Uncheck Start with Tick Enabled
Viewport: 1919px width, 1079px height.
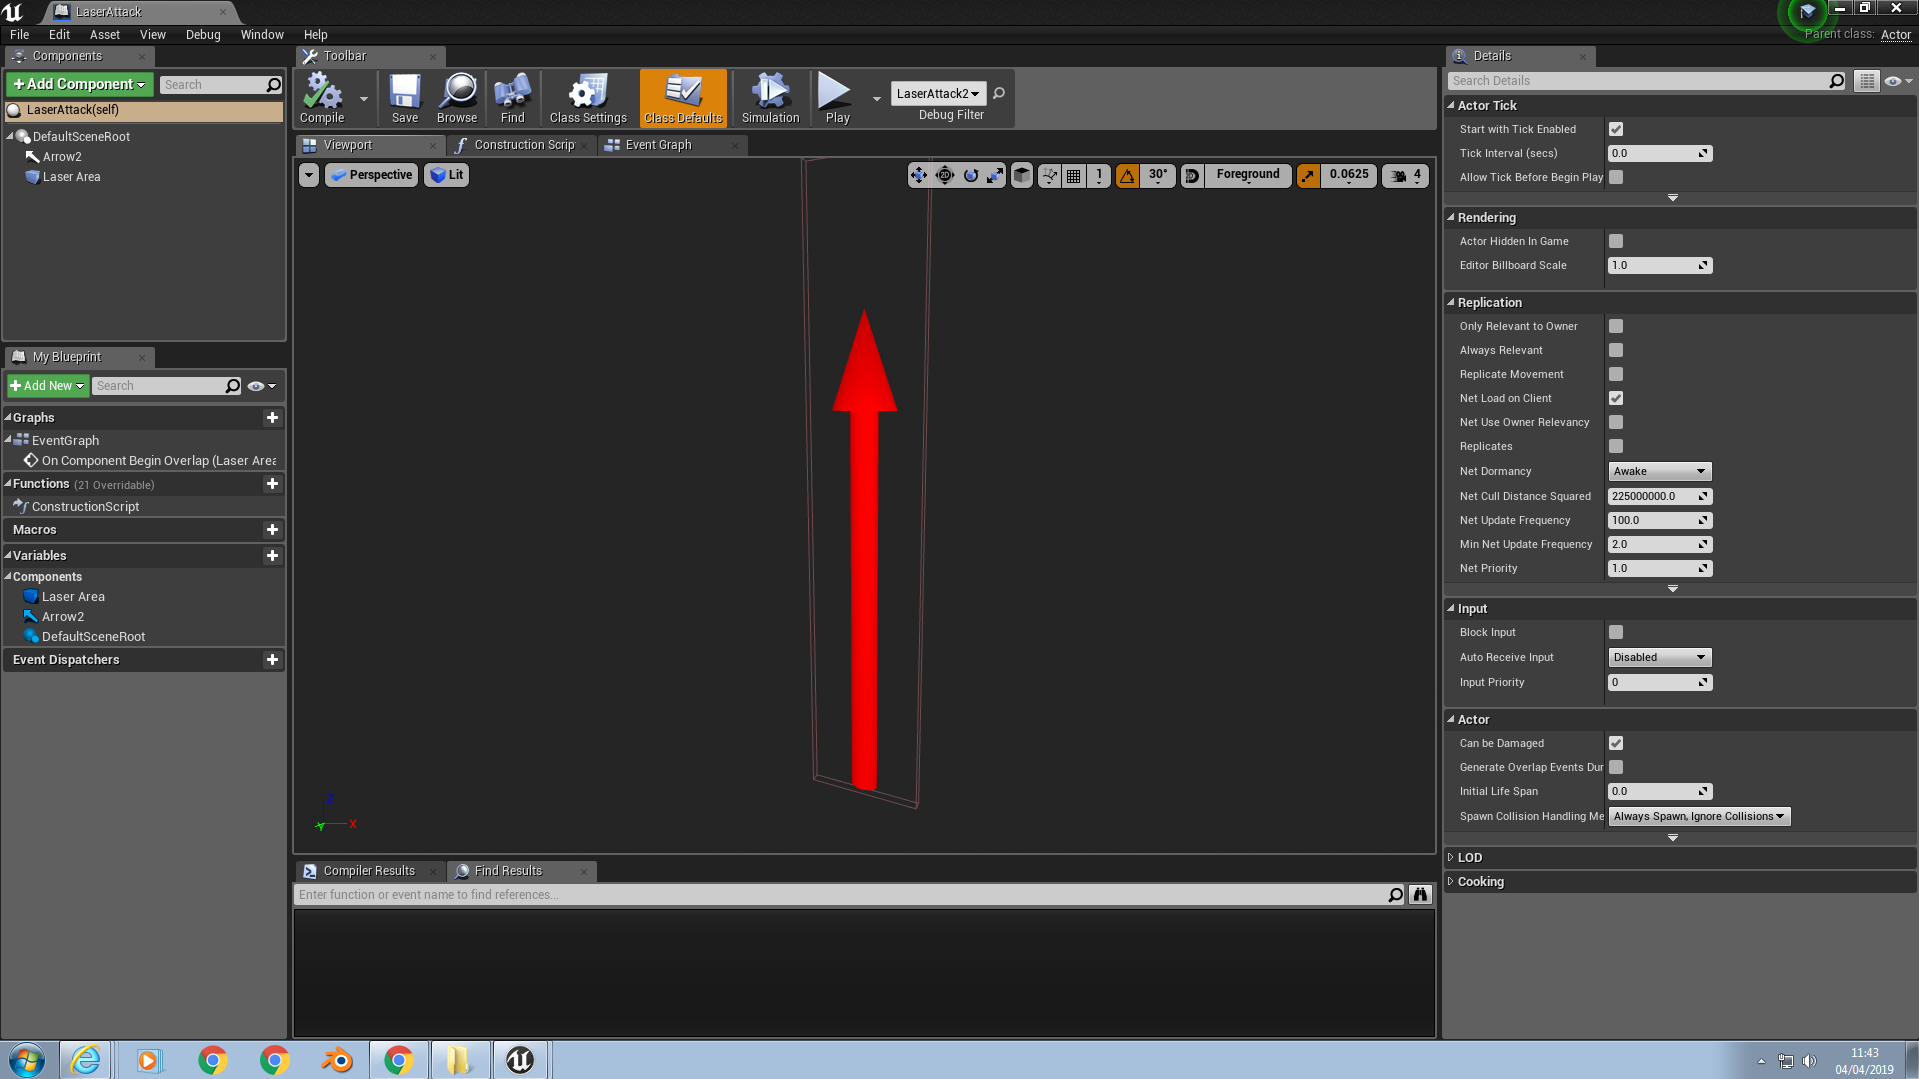(x=1616, y=129)
